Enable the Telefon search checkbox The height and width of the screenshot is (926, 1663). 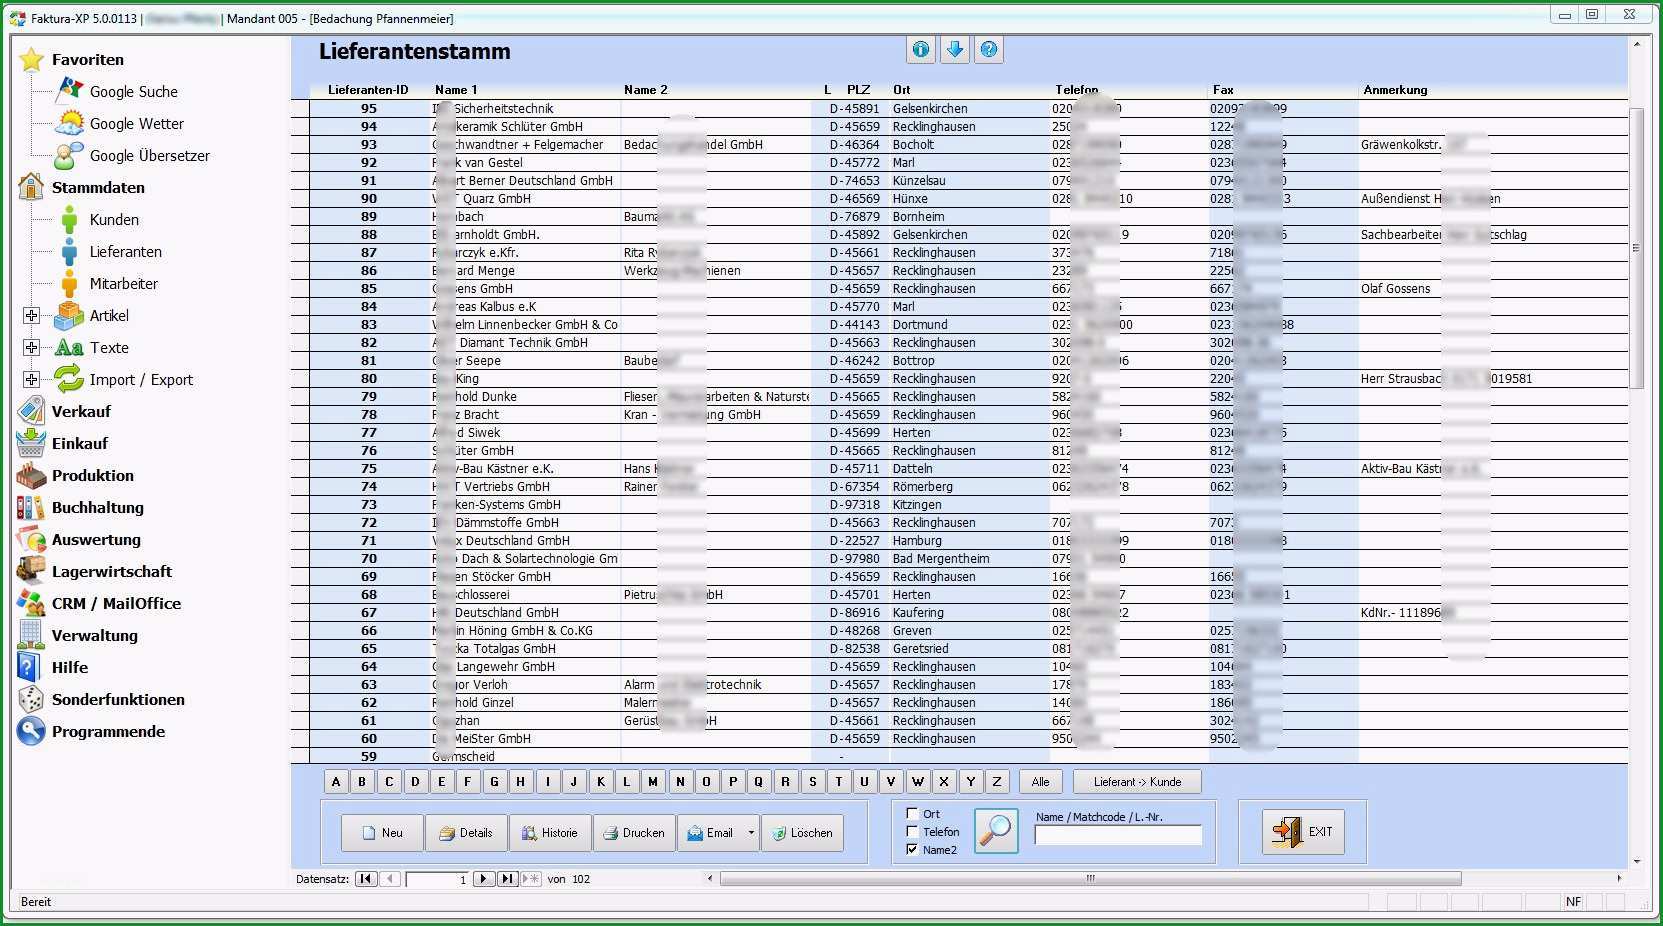(912, 831)
